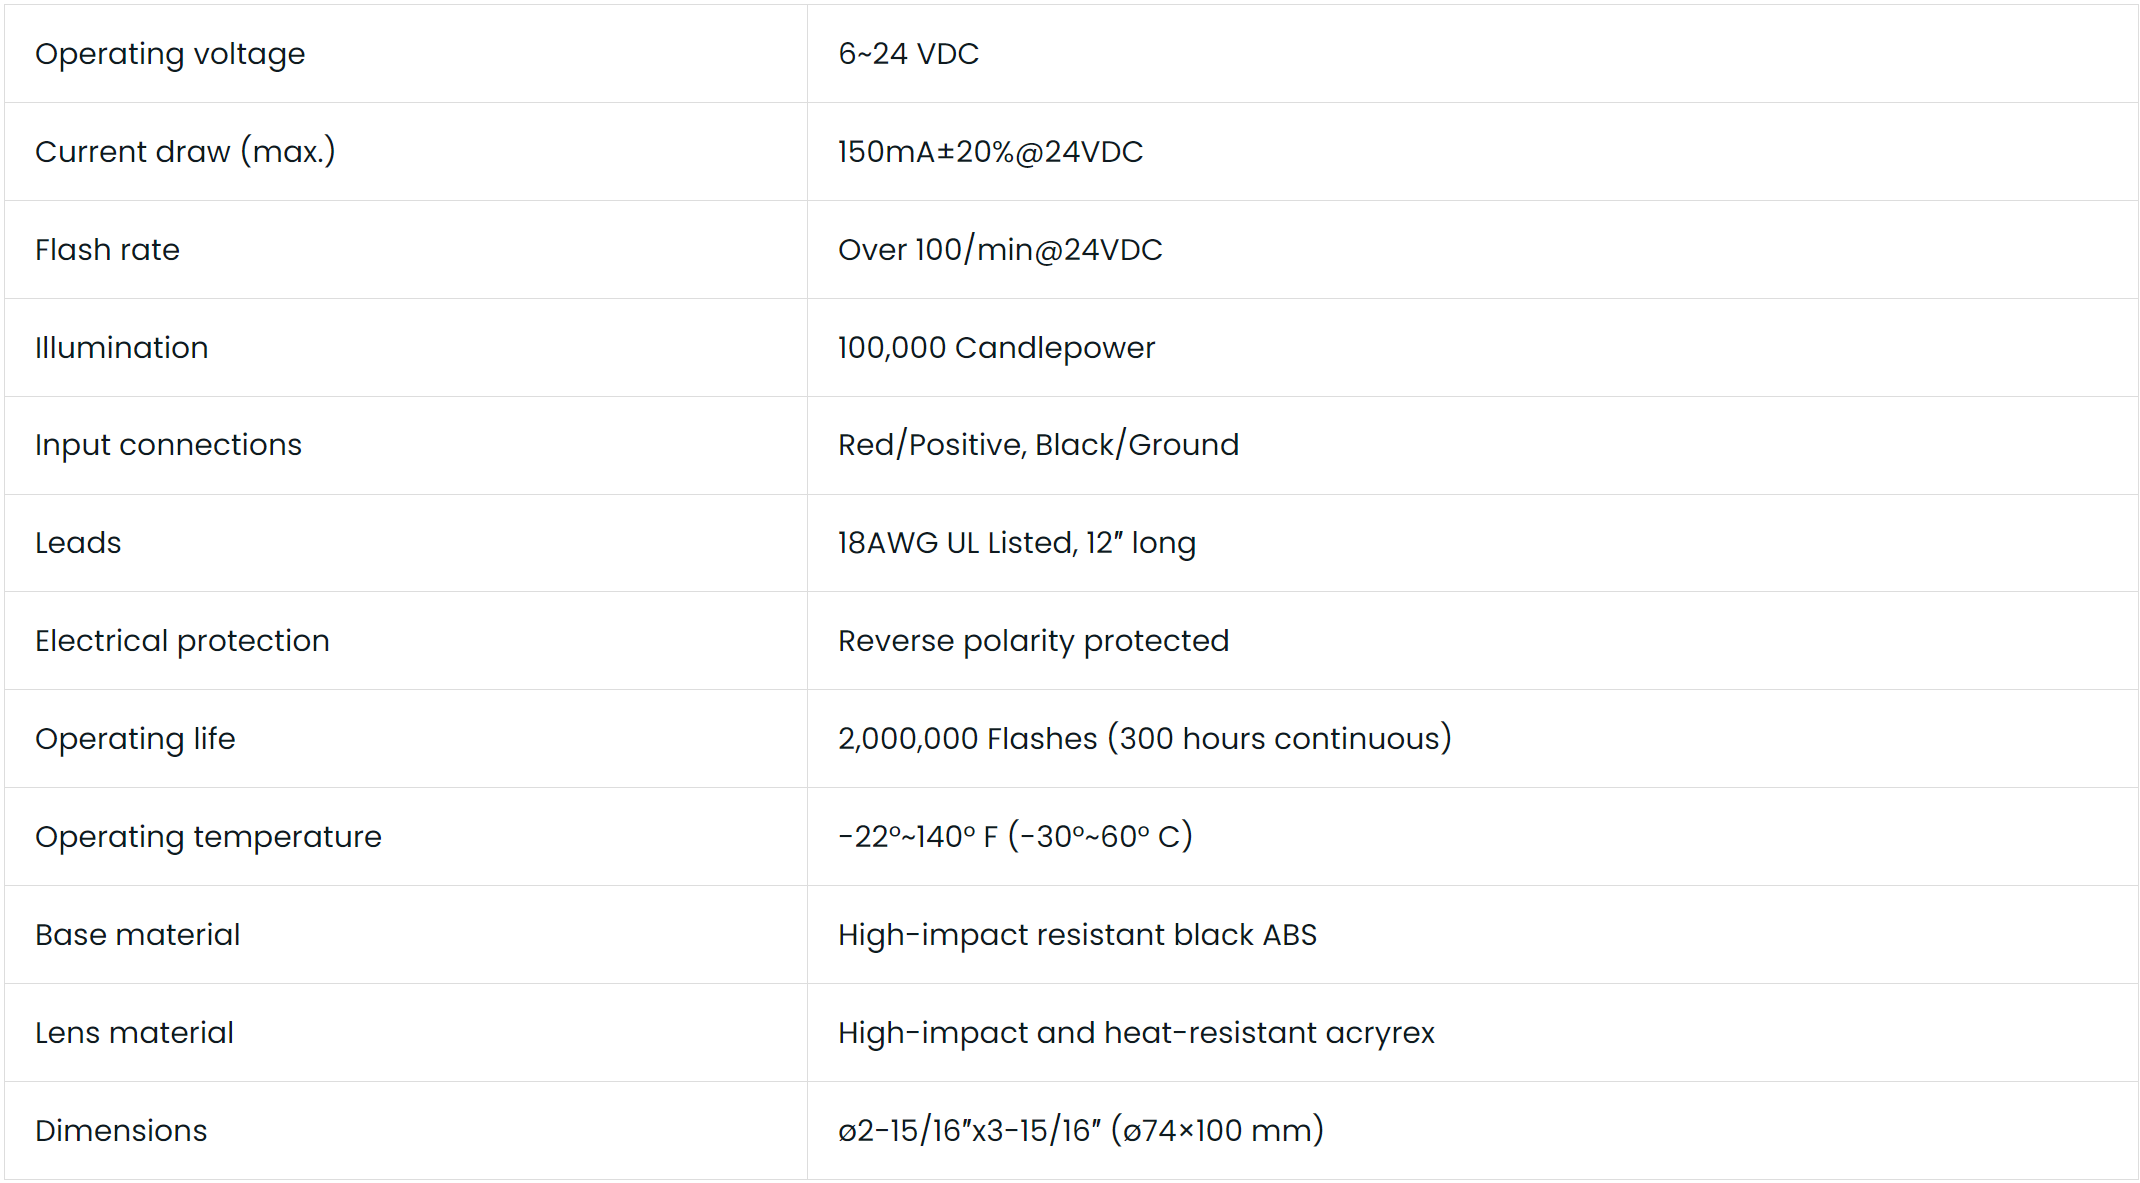Click the Input connections label
The image size is (2140, 1183).
(168, 445)
